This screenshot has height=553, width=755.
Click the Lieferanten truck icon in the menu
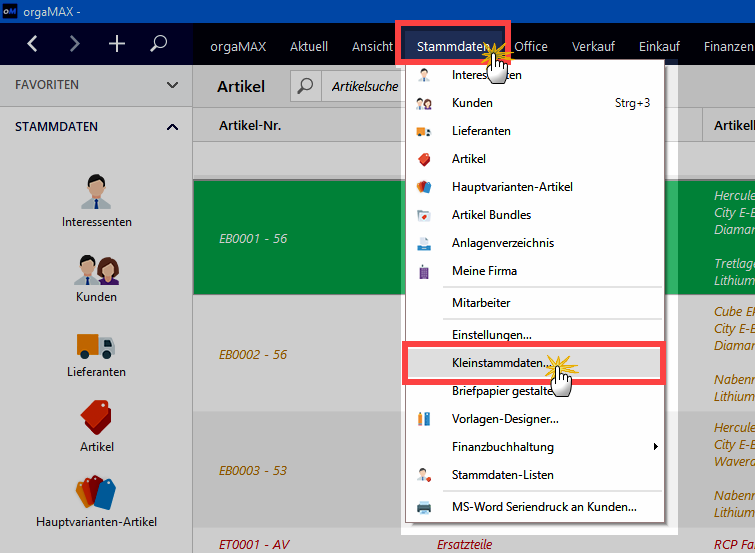point(424,131)
